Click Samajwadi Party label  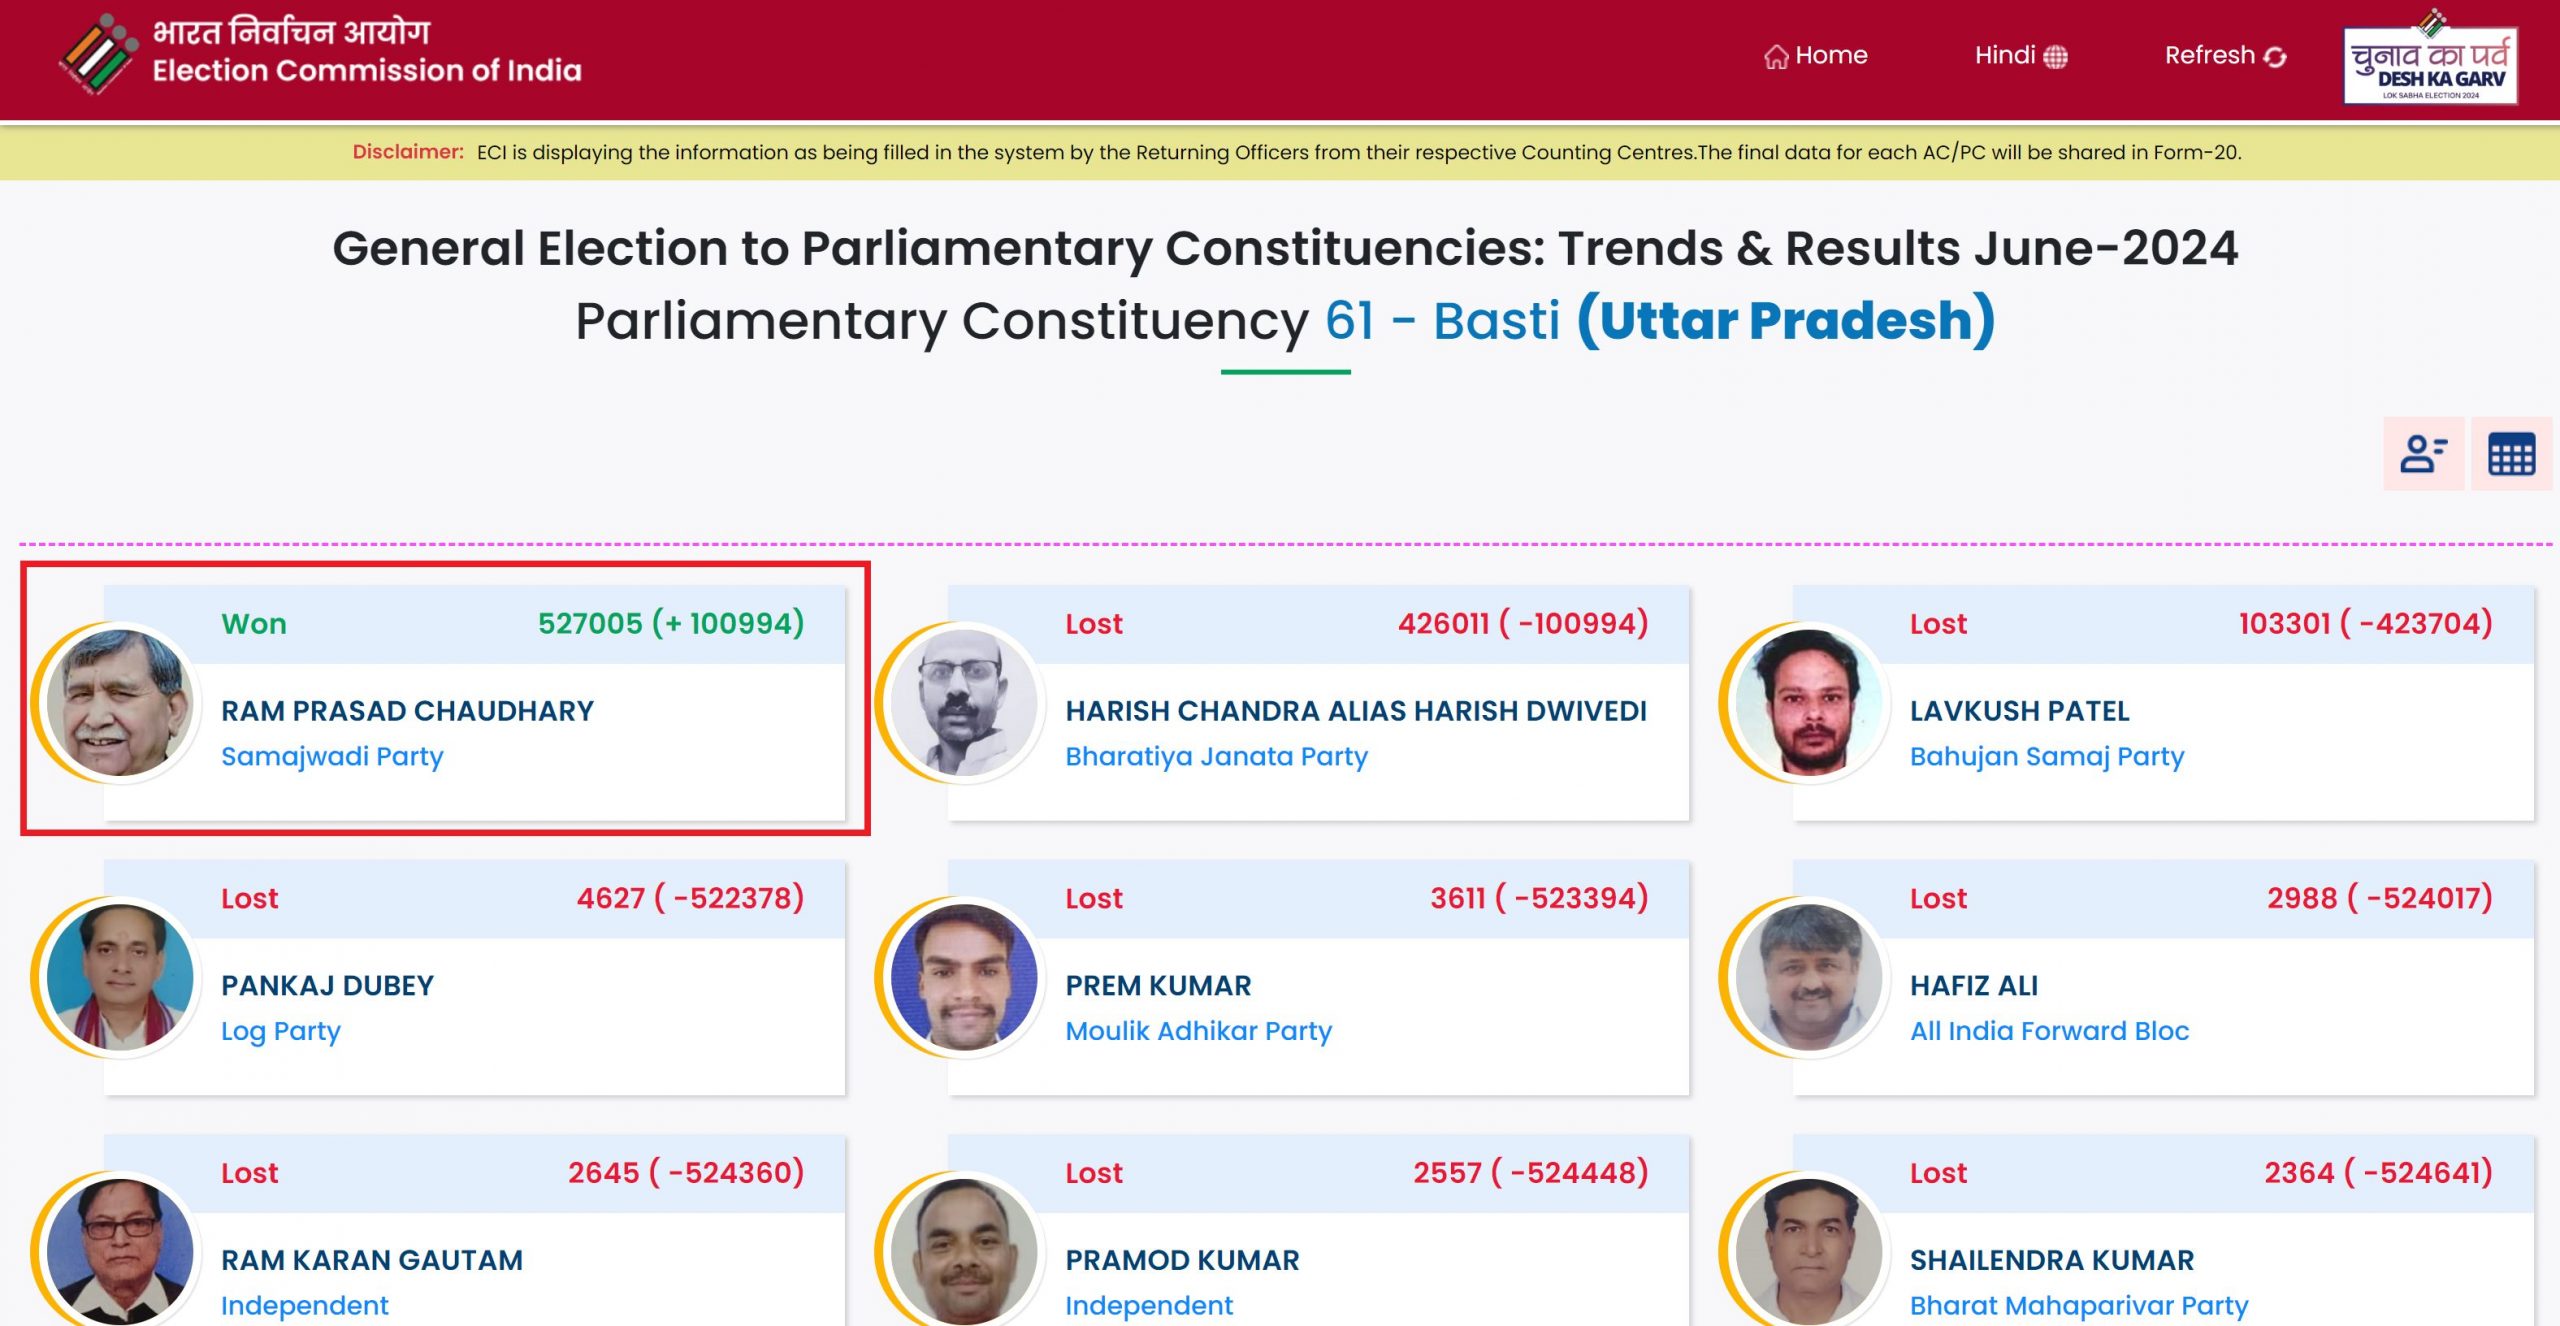point(332,756)
